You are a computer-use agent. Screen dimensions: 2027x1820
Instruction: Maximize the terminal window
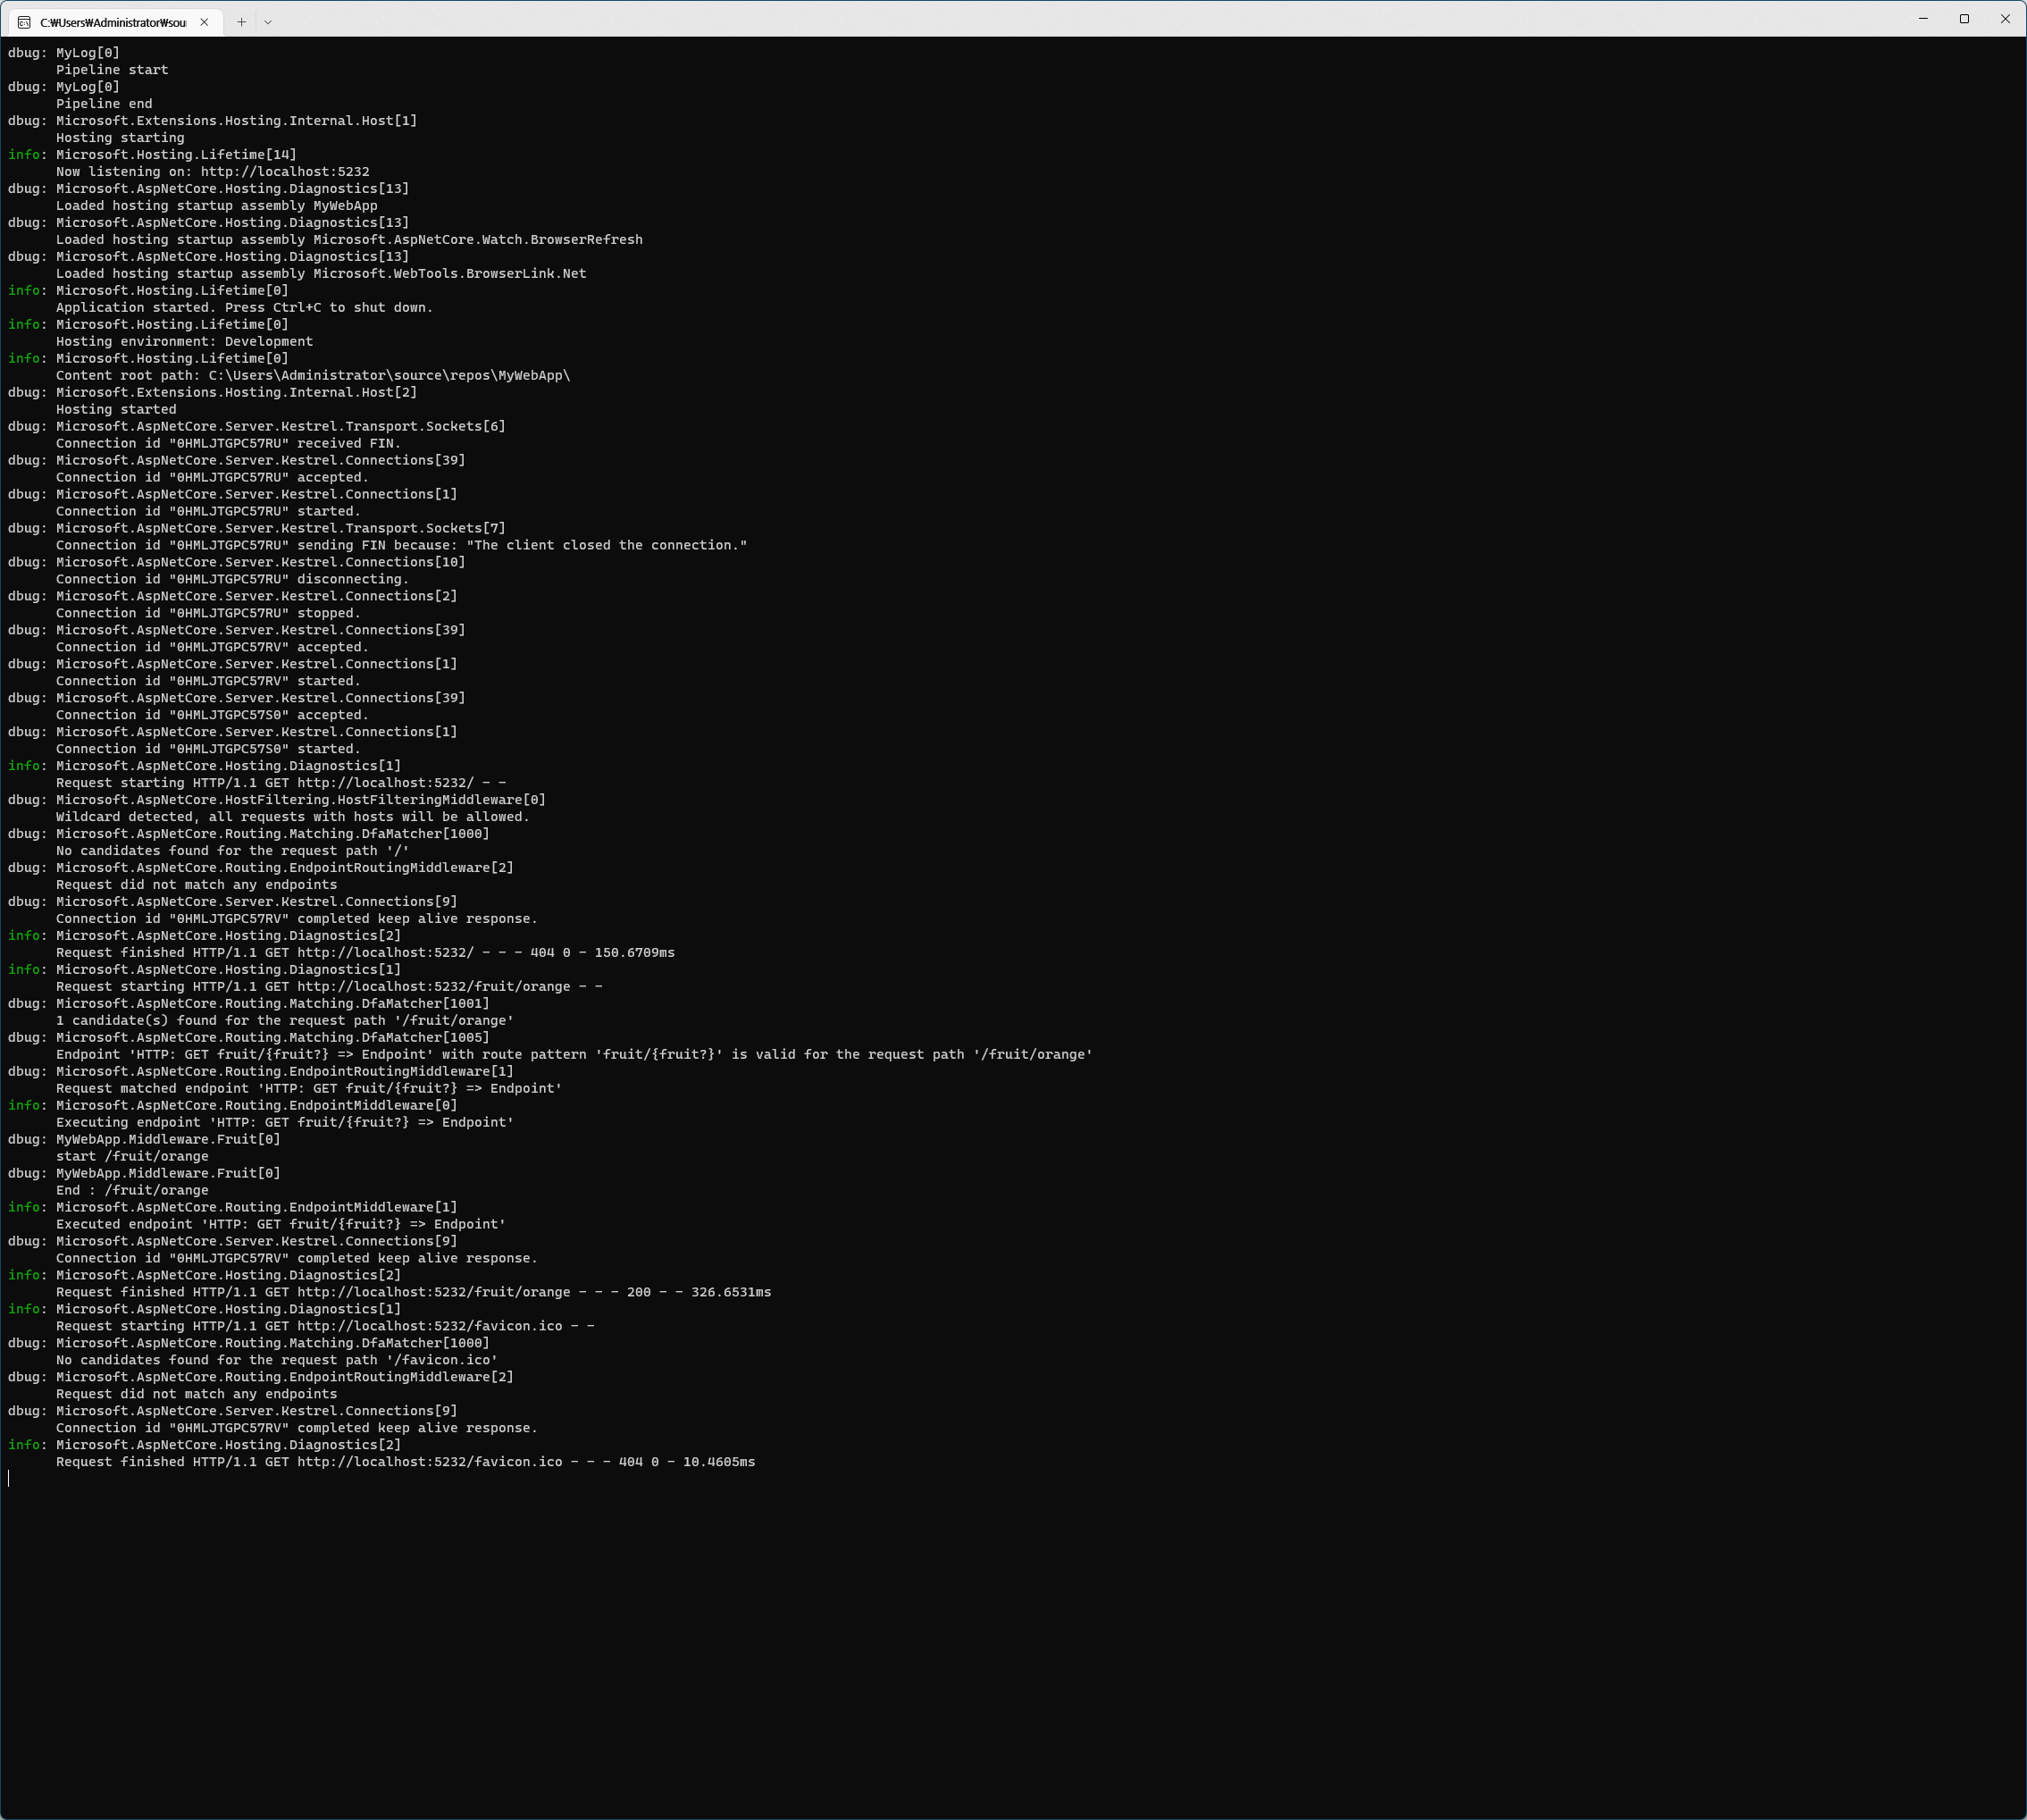(x=1964, y=19)
